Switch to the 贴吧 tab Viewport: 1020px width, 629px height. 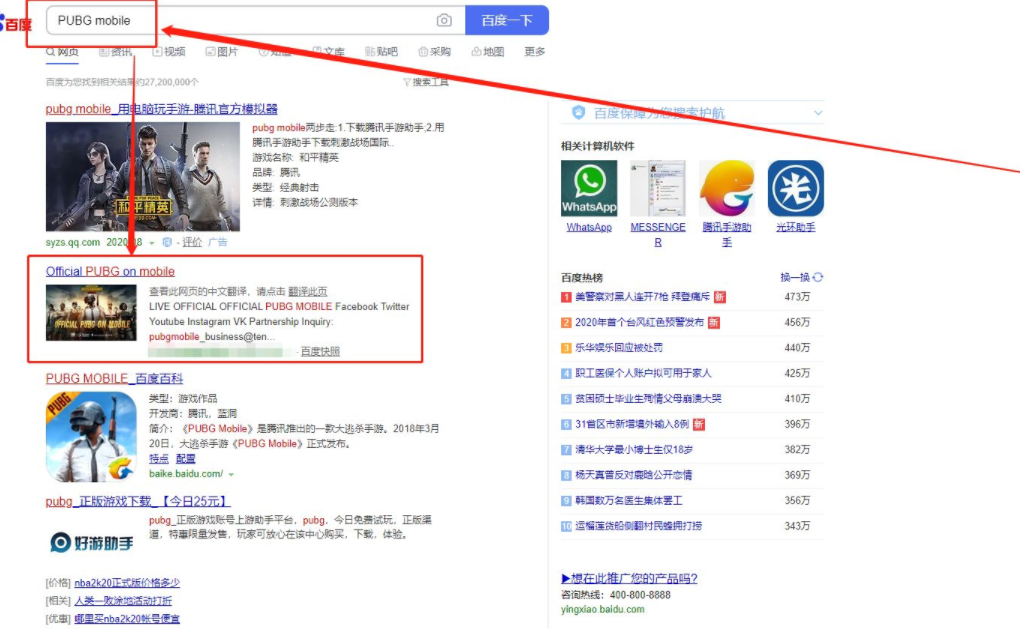click(381, 52)
